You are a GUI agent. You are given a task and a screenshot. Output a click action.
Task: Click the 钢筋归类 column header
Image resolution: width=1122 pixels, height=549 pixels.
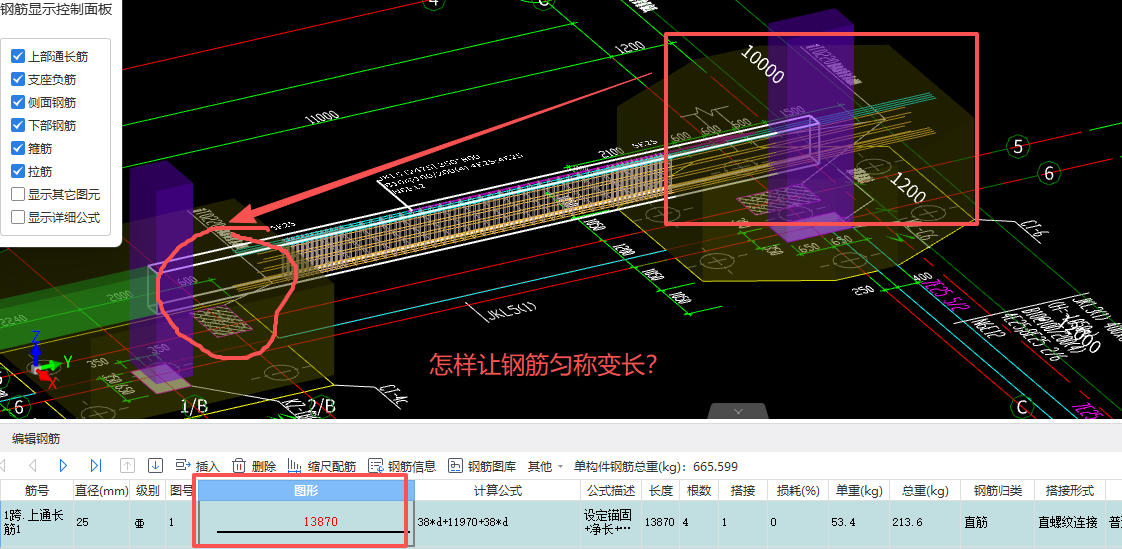point(997,490)
